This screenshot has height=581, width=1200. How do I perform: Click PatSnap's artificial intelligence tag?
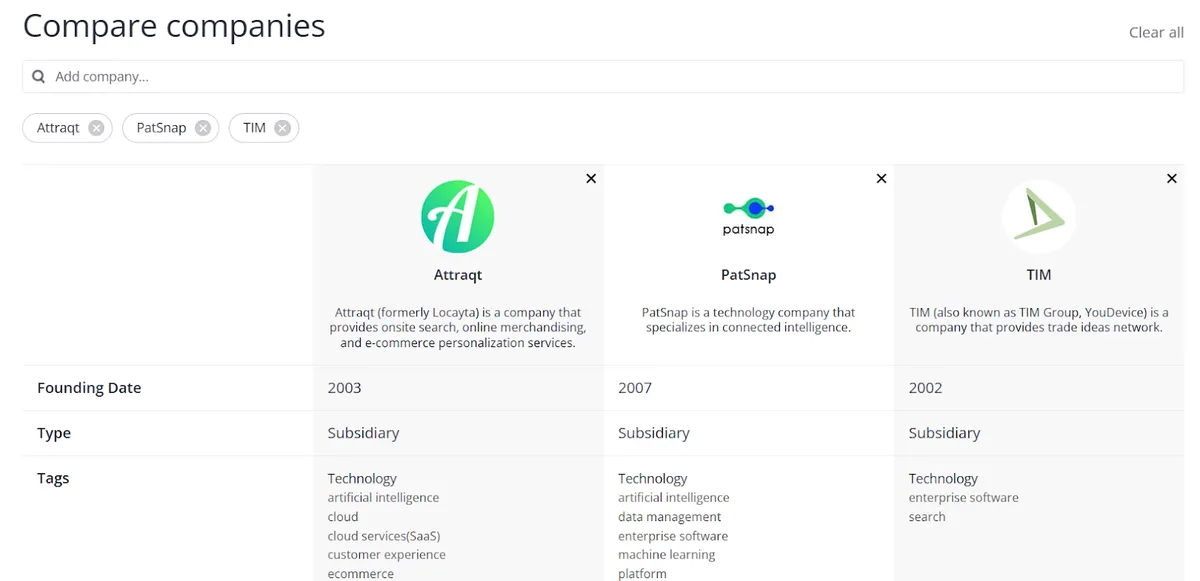tap(674, 497)
